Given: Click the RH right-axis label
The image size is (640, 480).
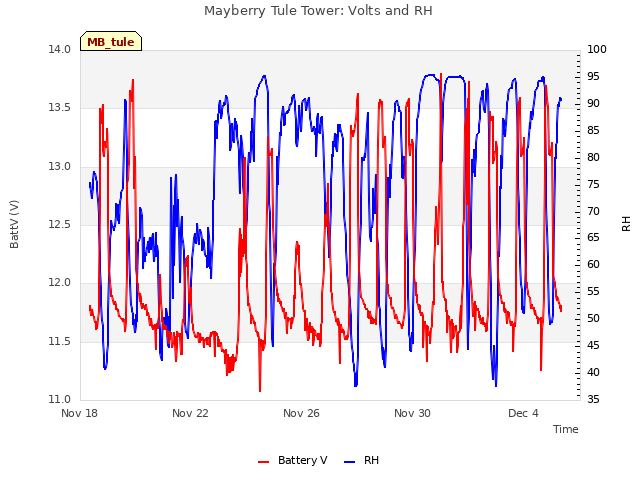Looking at the screenshot, I should pyautogui.click(x=626, y=224).
